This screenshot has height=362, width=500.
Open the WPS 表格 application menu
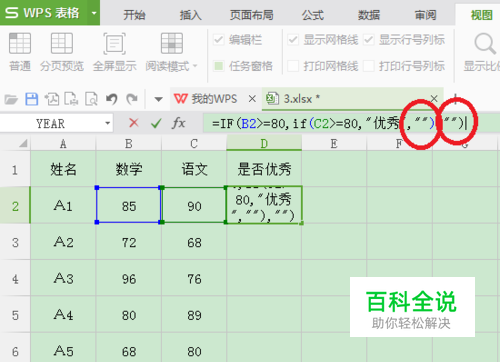43,13
